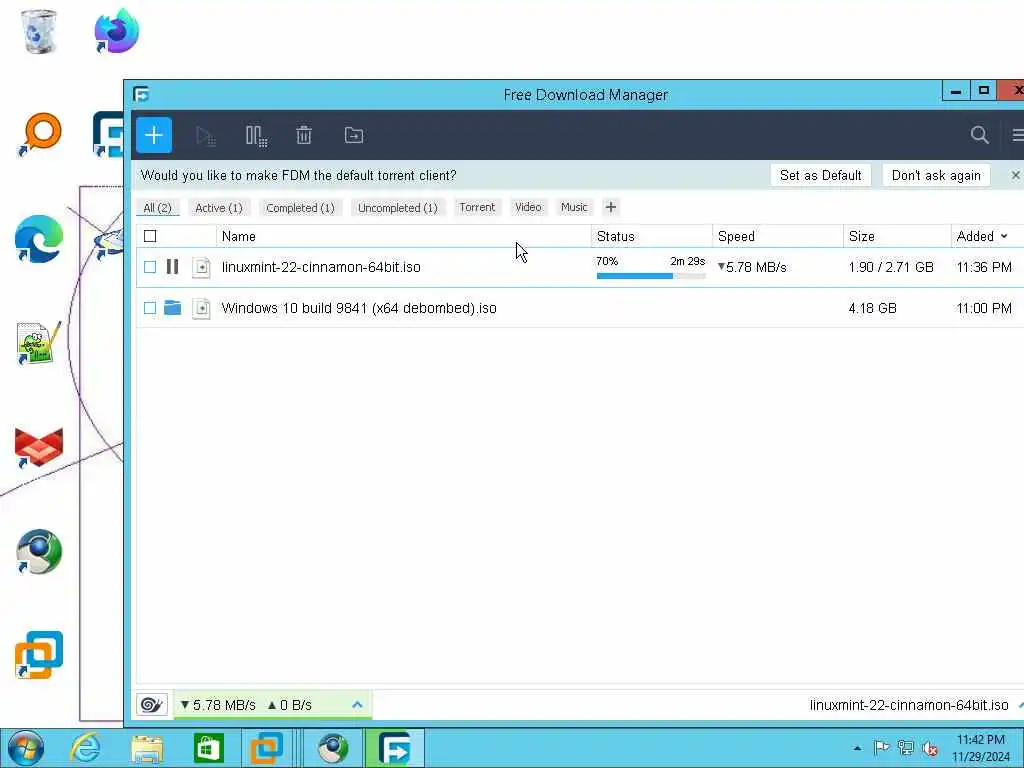Toggle the select-all header checkbox
1024x768 pixels.
[150, 236]
